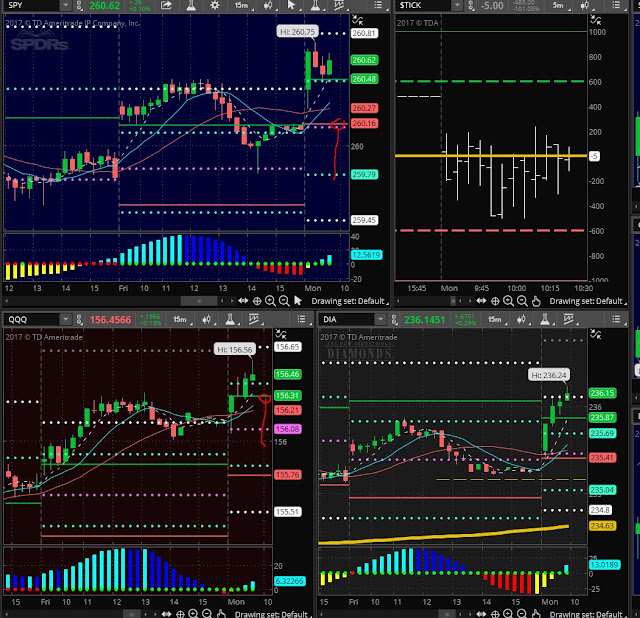This screenshot has width=640, height=618.
Task: Open Patterns icon in DIA toolbar
Action: [x=569, y=319]
